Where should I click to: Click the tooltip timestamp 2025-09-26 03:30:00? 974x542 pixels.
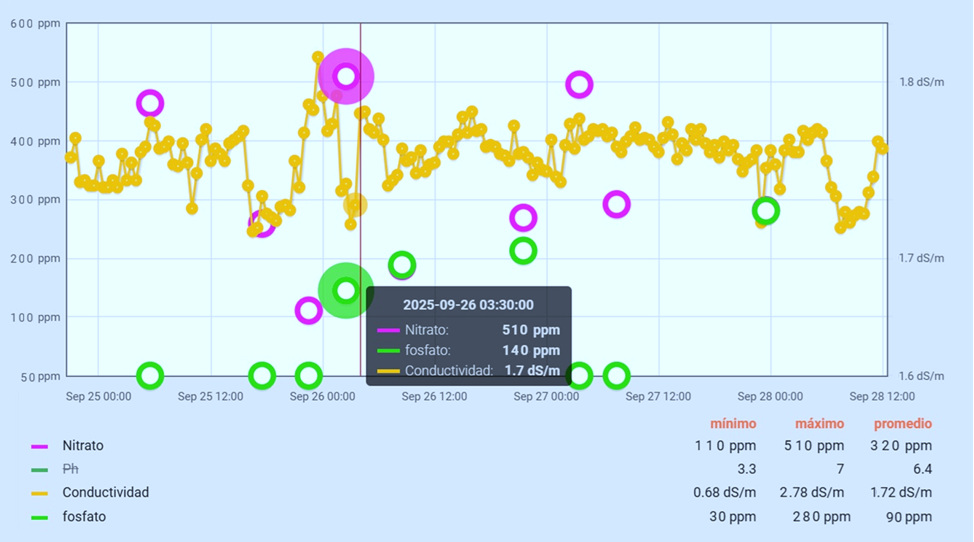tap(468, 305)
